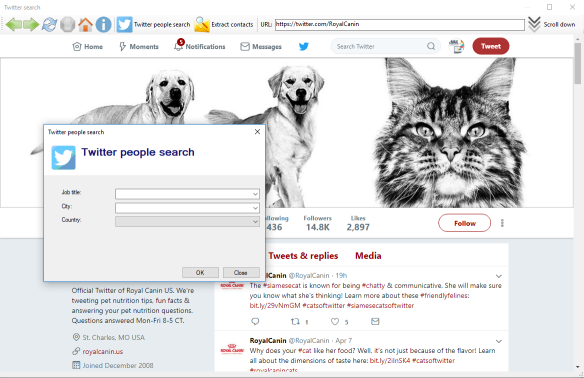The image size is (584, 378).
Task: Click the Search Twitter field
Action: (385, 46)
